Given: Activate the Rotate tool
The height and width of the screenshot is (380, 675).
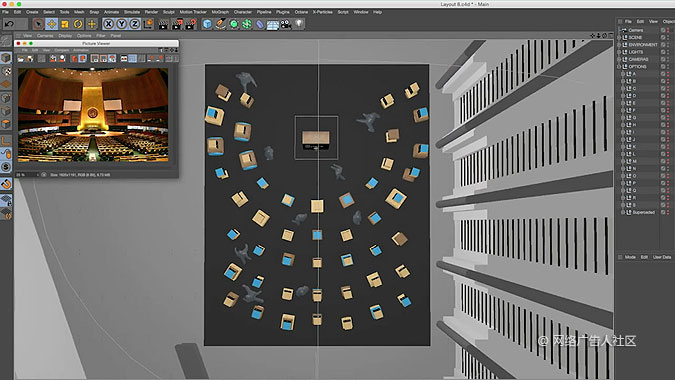Looking at the screenshot, I should pyautogui.click(x=78, y=24).
